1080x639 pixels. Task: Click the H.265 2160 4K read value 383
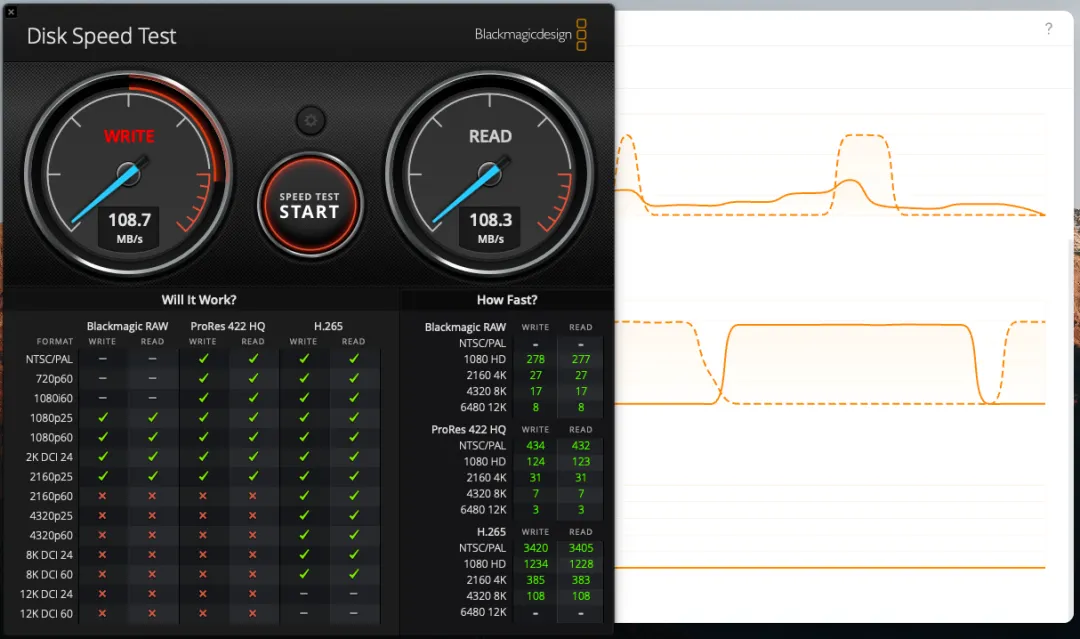[581, 580]
